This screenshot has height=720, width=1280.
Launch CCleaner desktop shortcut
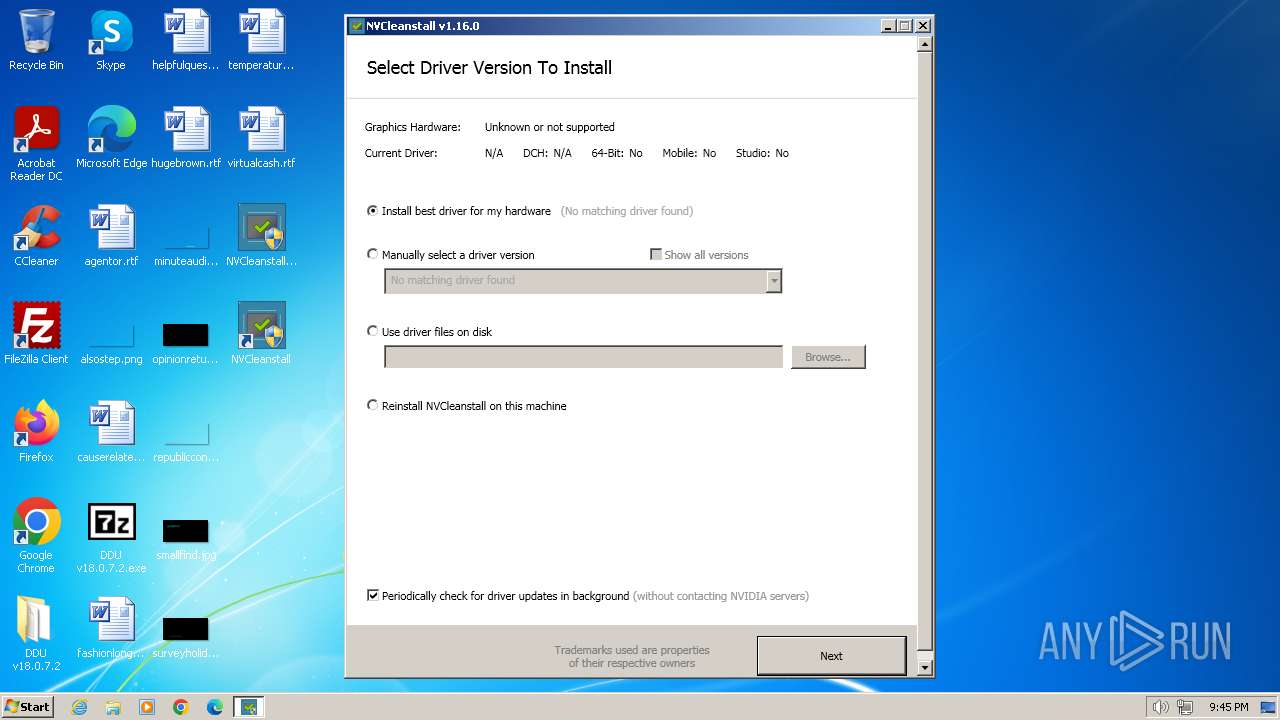click(36, 236)
